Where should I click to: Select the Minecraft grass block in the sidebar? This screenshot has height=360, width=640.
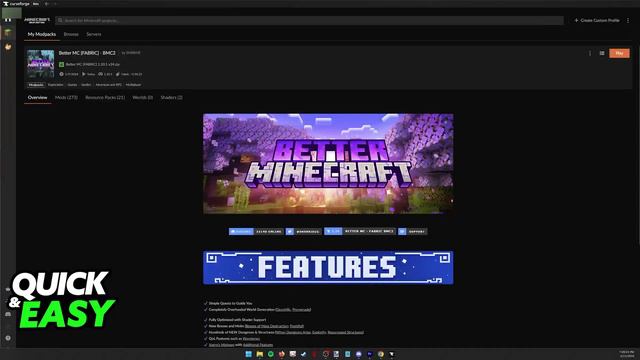click(8, 33)
